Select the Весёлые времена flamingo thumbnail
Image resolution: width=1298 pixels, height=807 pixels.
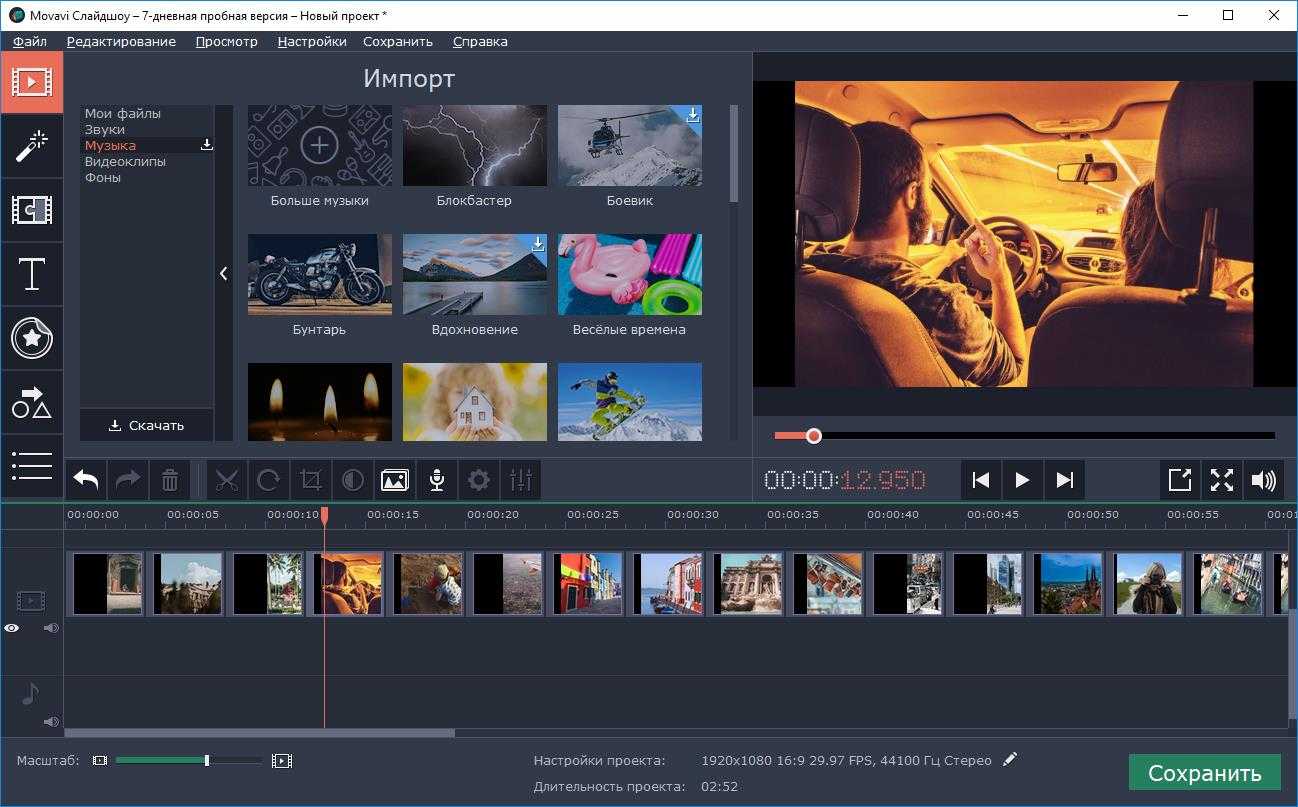(630, 275)
